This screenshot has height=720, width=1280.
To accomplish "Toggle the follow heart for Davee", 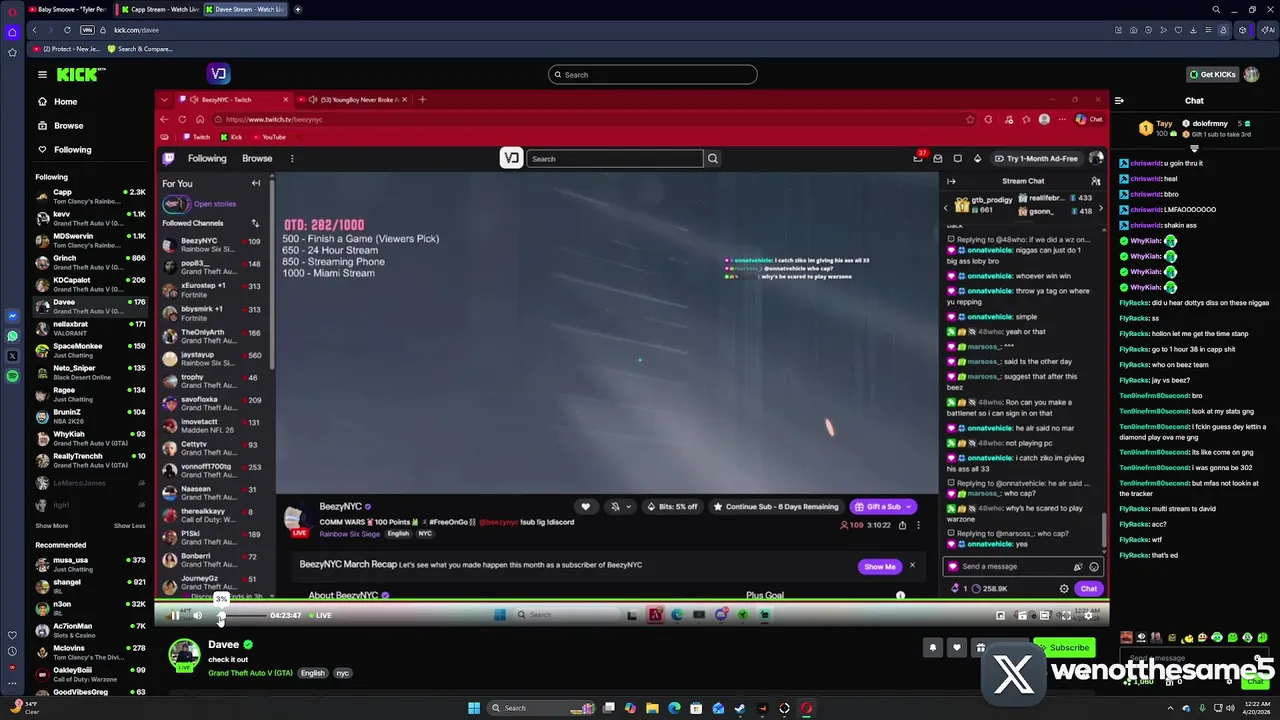I will pos(956,647).
